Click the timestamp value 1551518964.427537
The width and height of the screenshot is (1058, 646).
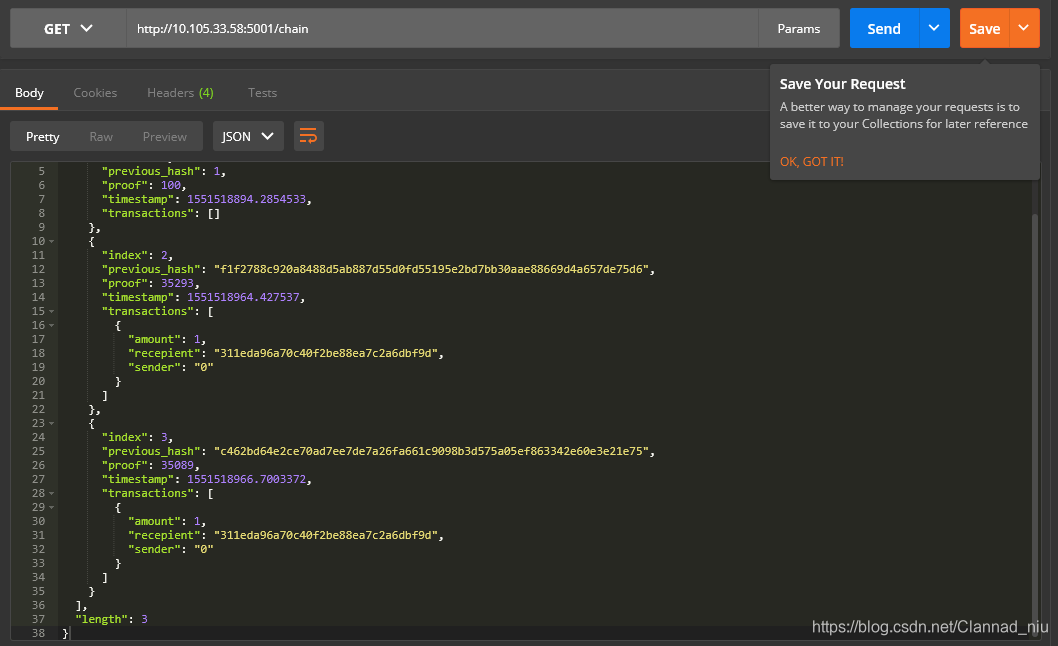(x=243, y=298)
